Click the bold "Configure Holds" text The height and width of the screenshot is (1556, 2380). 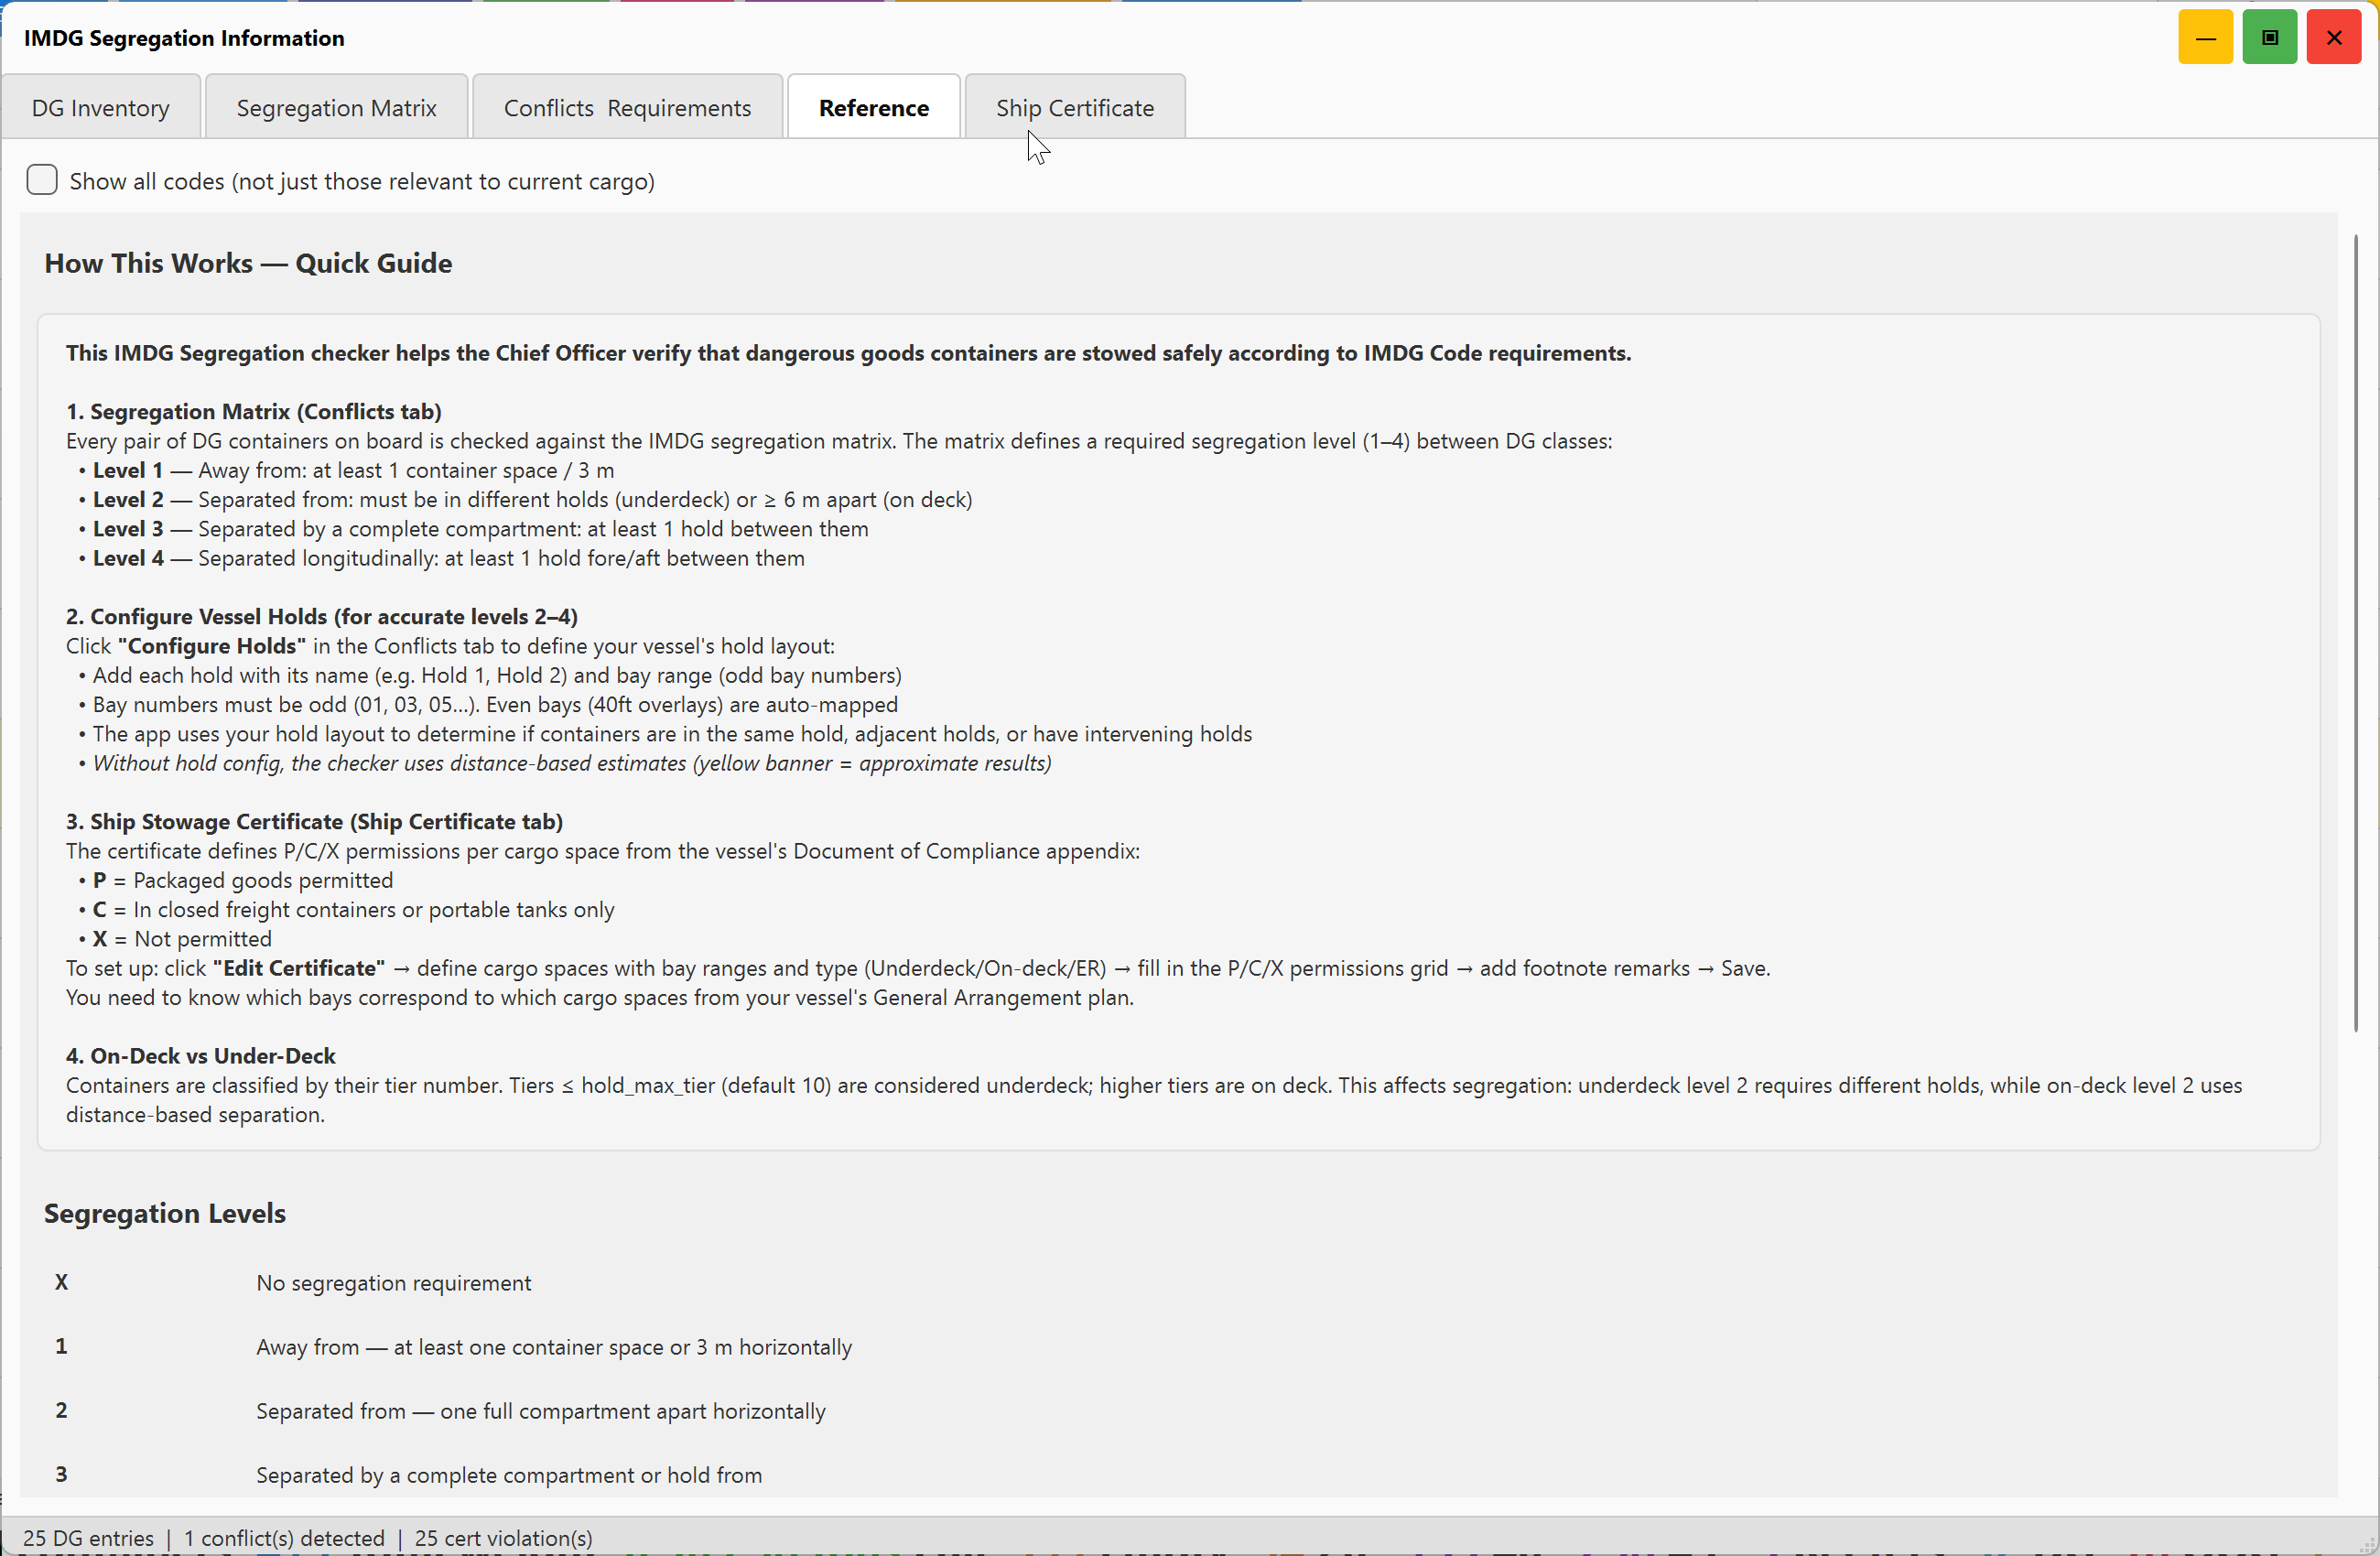click(212, 645)
